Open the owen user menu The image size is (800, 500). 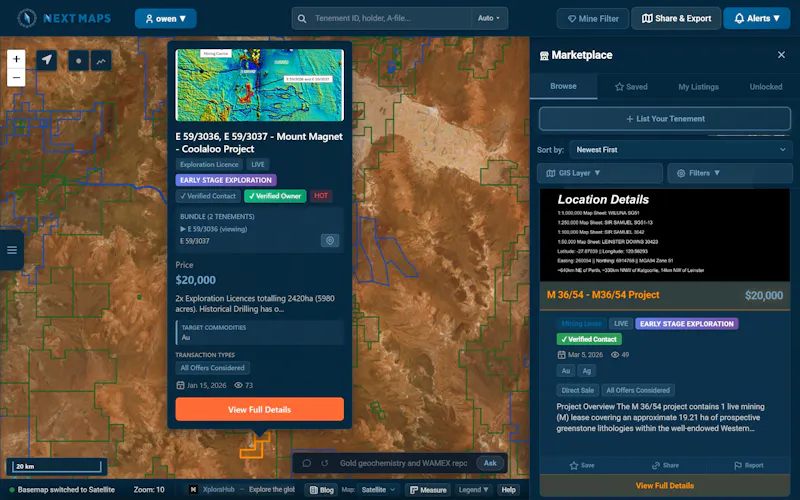pyautogui.click(x=165, y=18)
